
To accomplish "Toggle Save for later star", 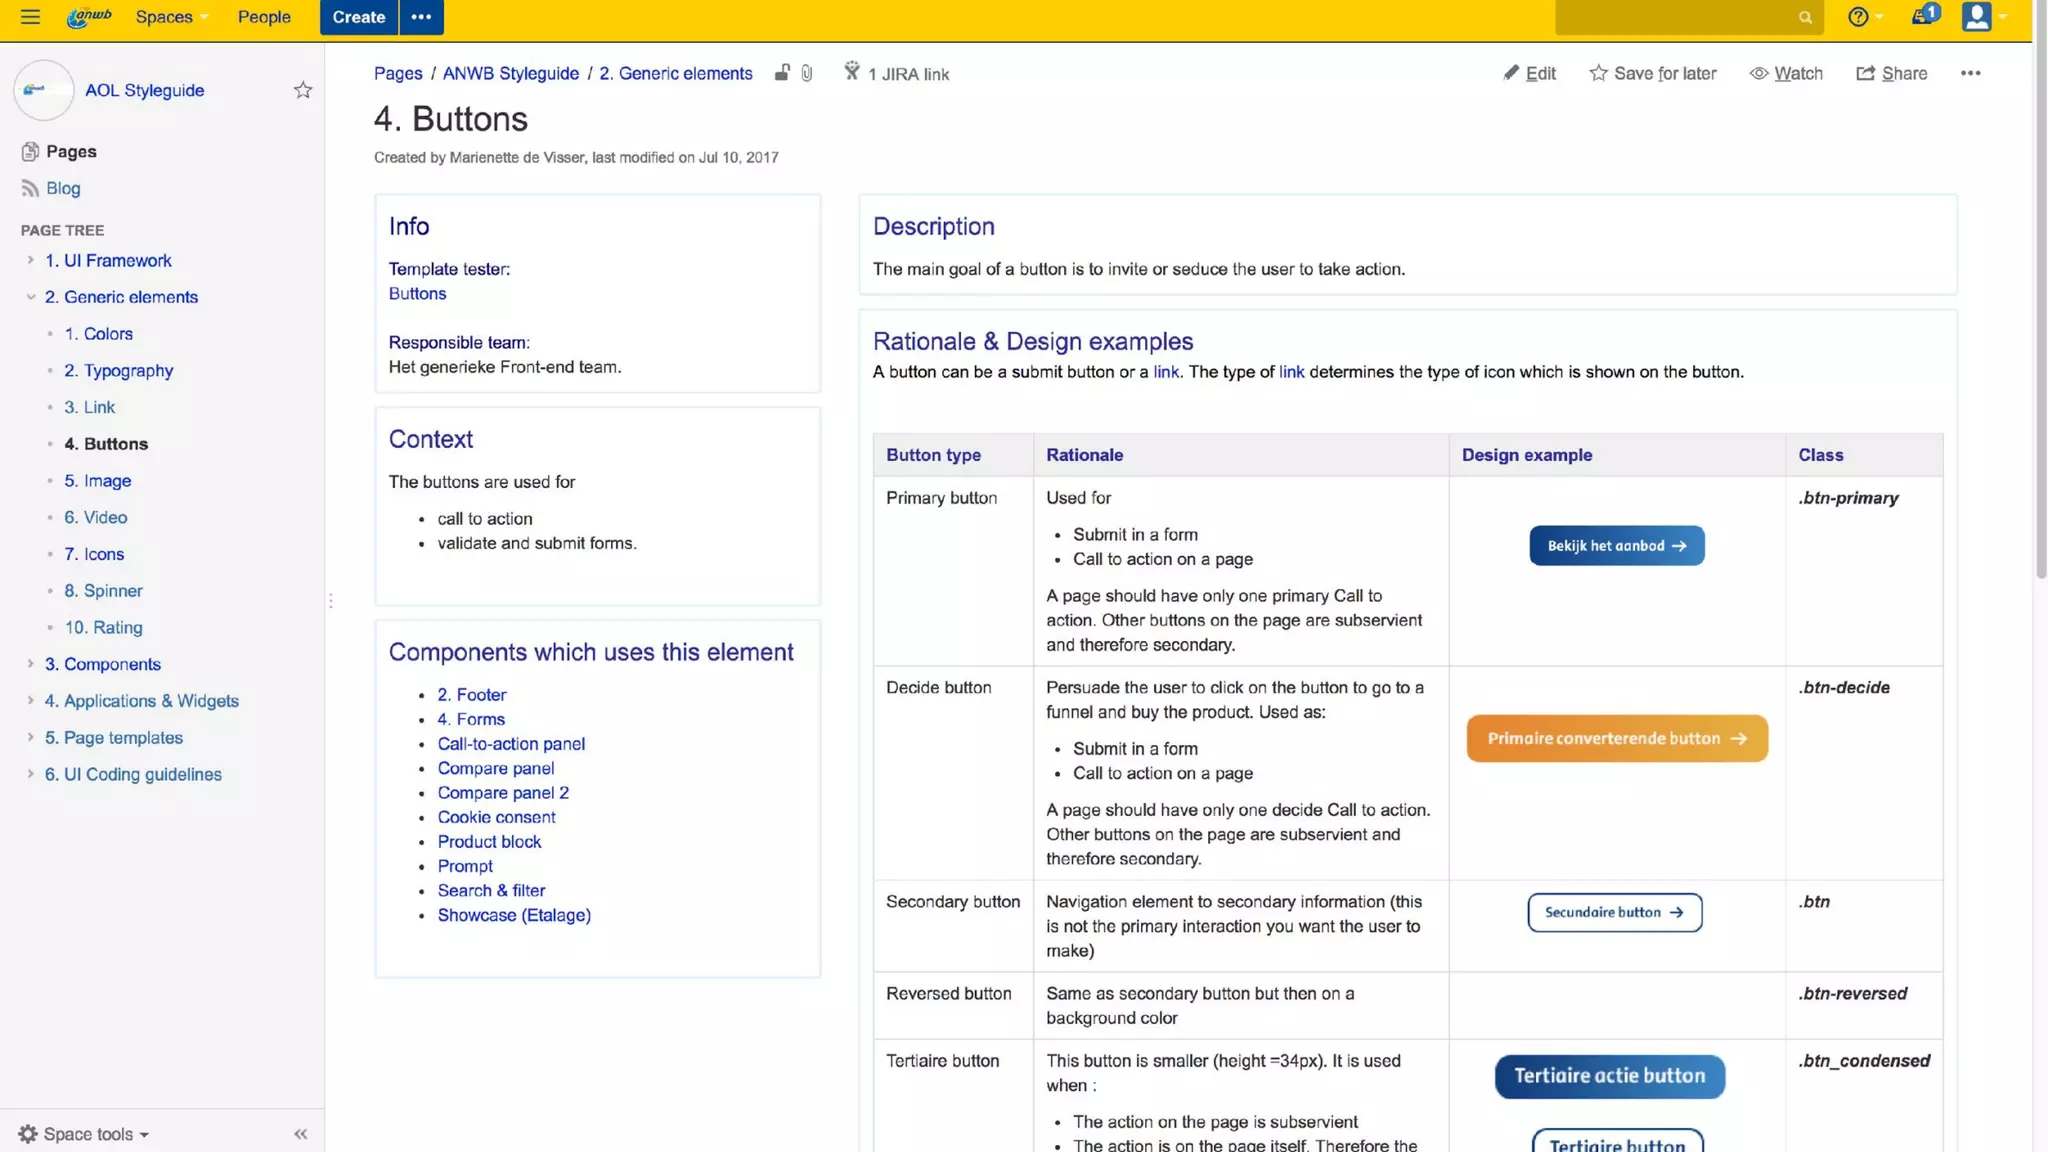I will point(1653,73).
